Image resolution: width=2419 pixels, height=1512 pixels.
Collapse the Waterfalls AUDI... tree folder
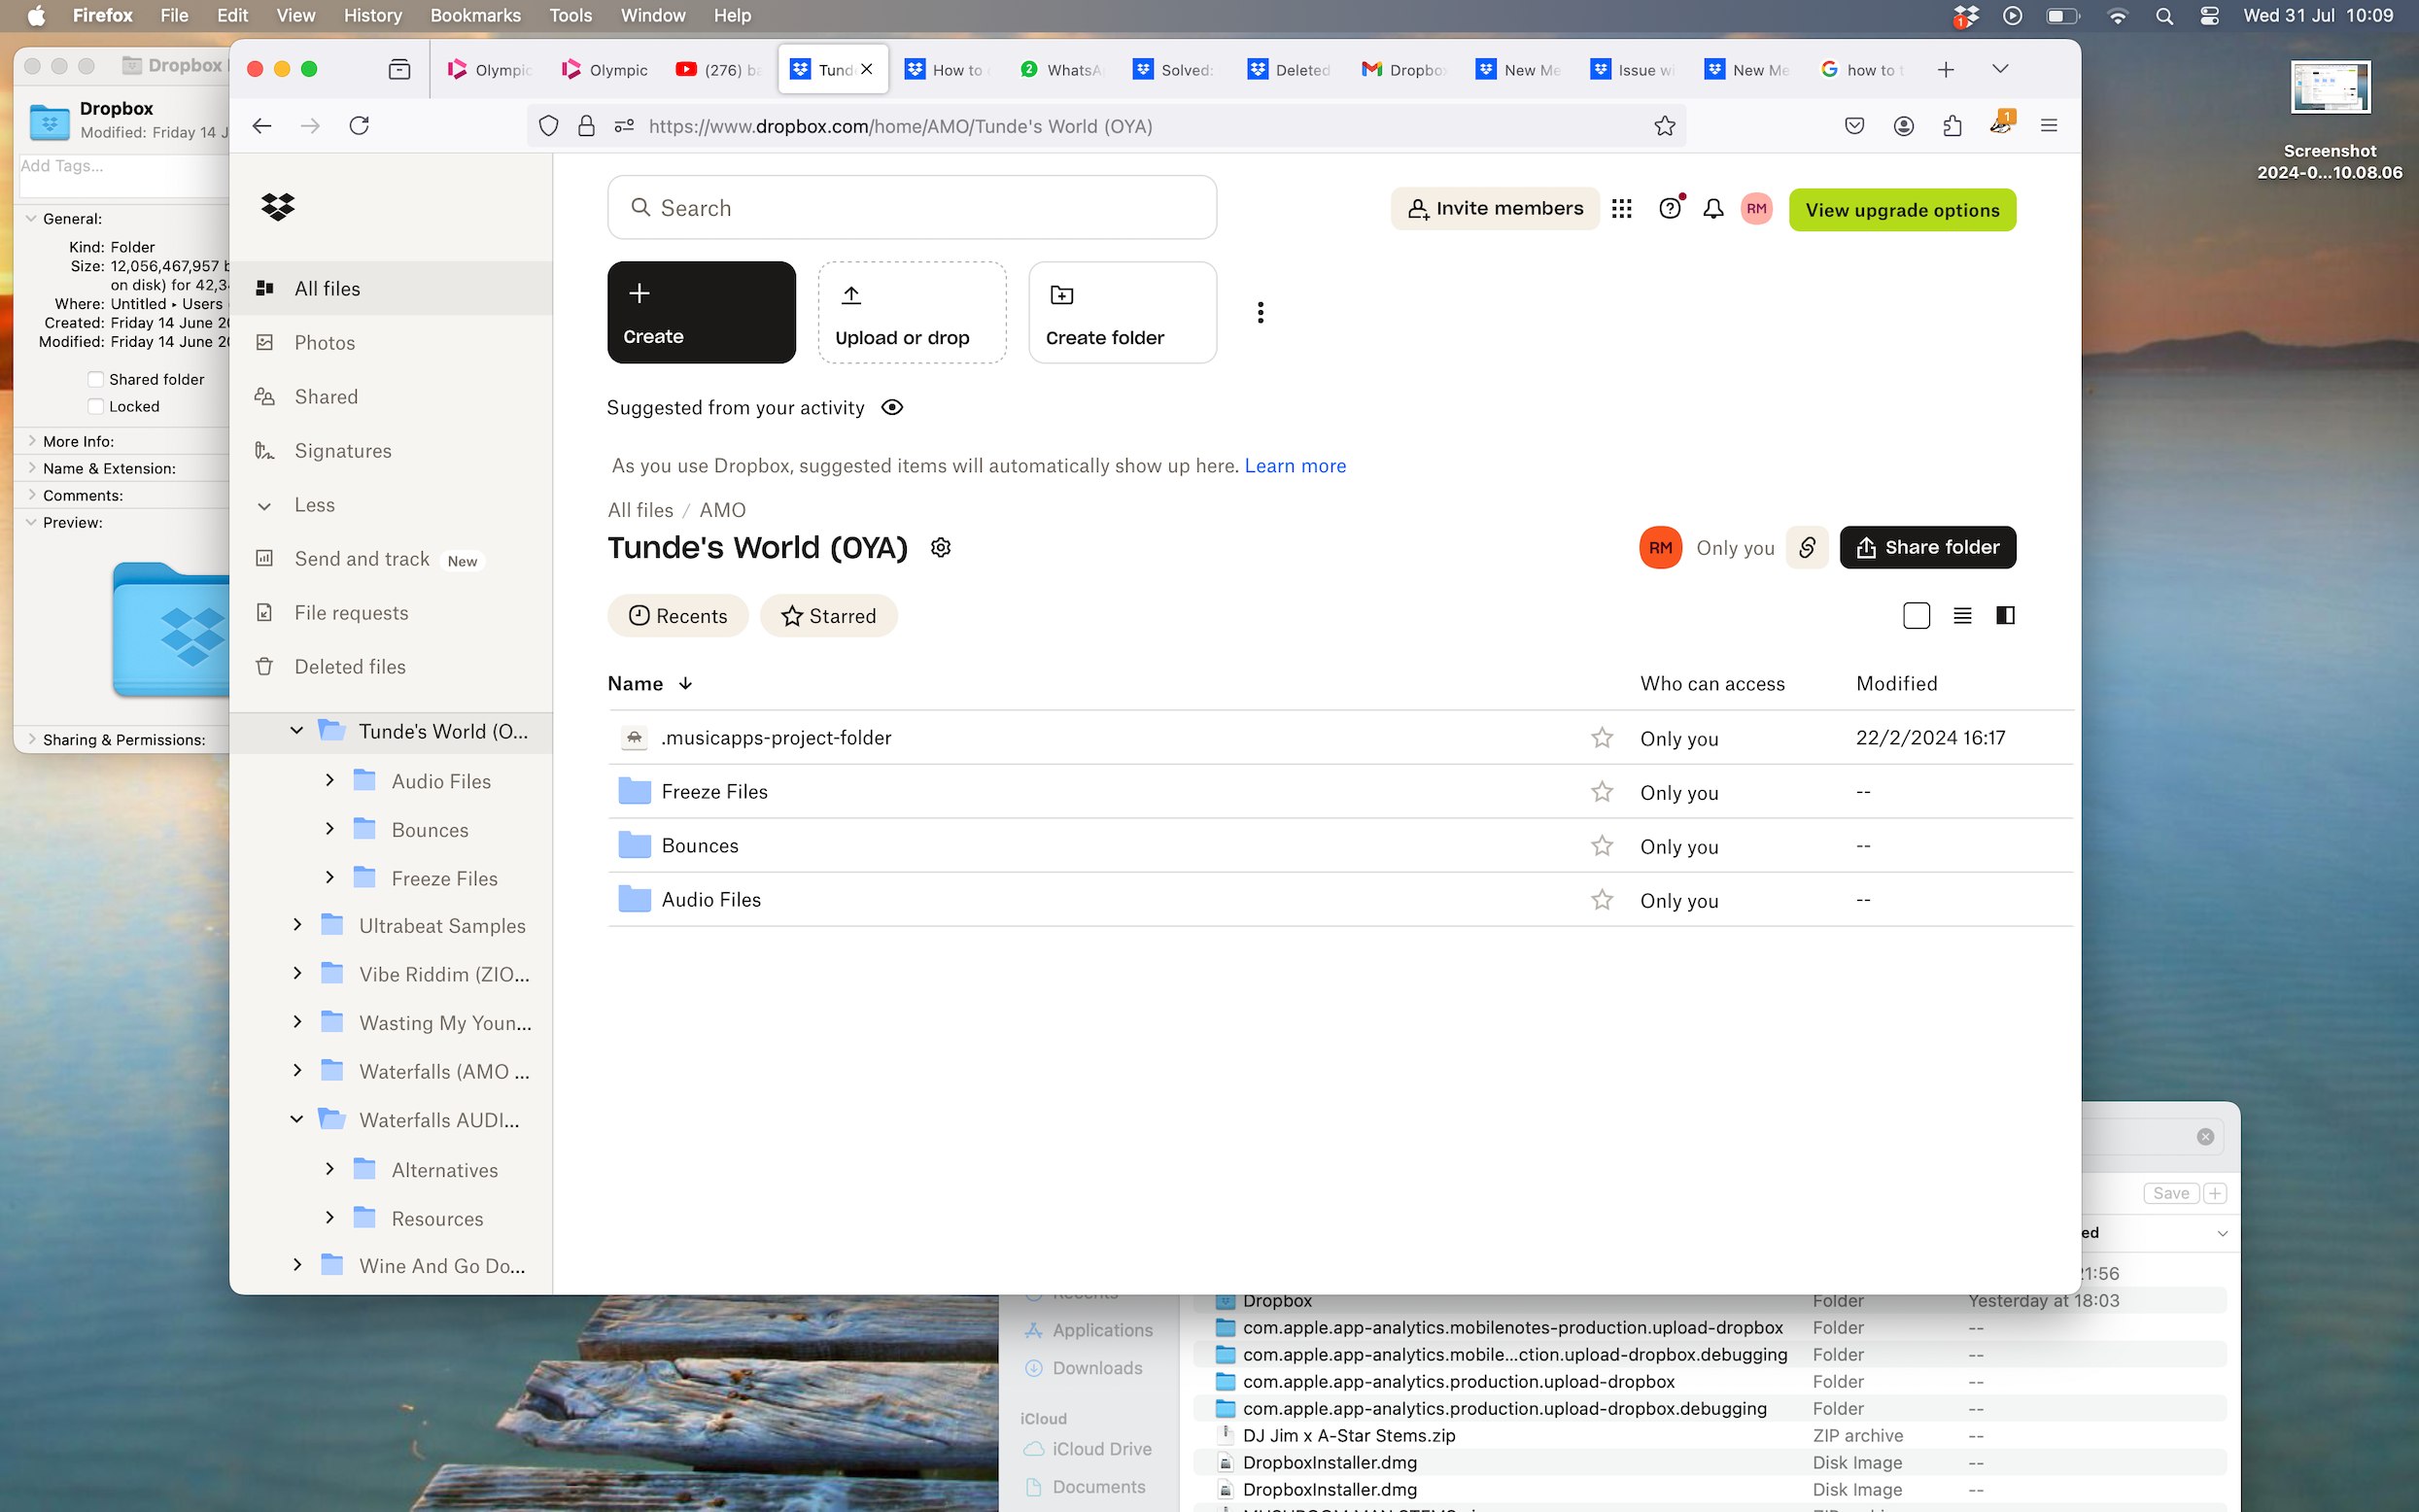tap(296, 1119)
